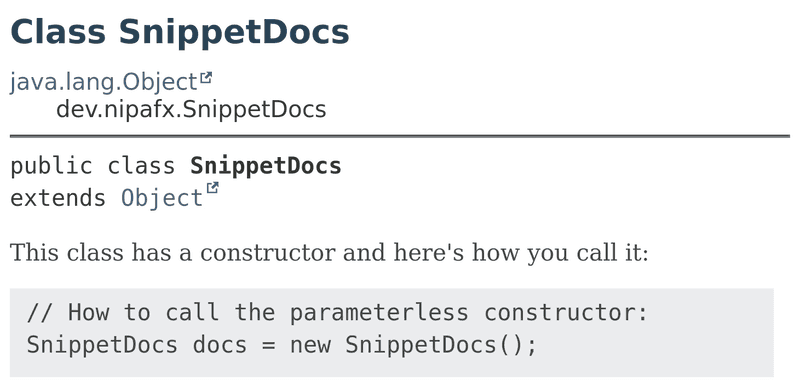
Task: Click the 'docs' variable name in snippet
Action: [x=220, y=345]
